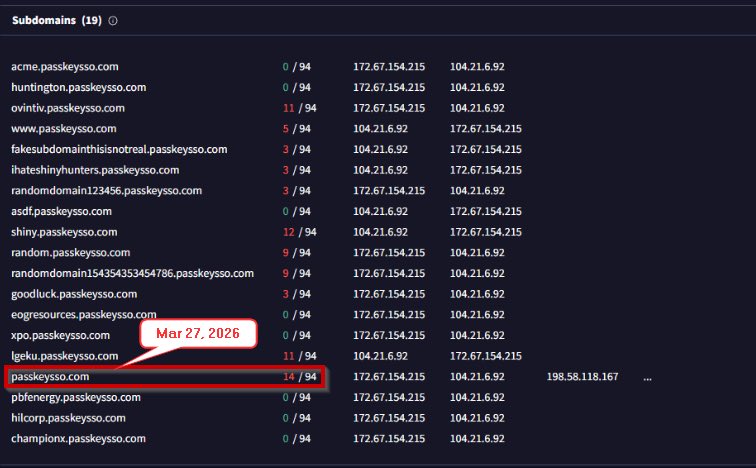Open huntington.passkeysso.com subdomain

point(79,87)
